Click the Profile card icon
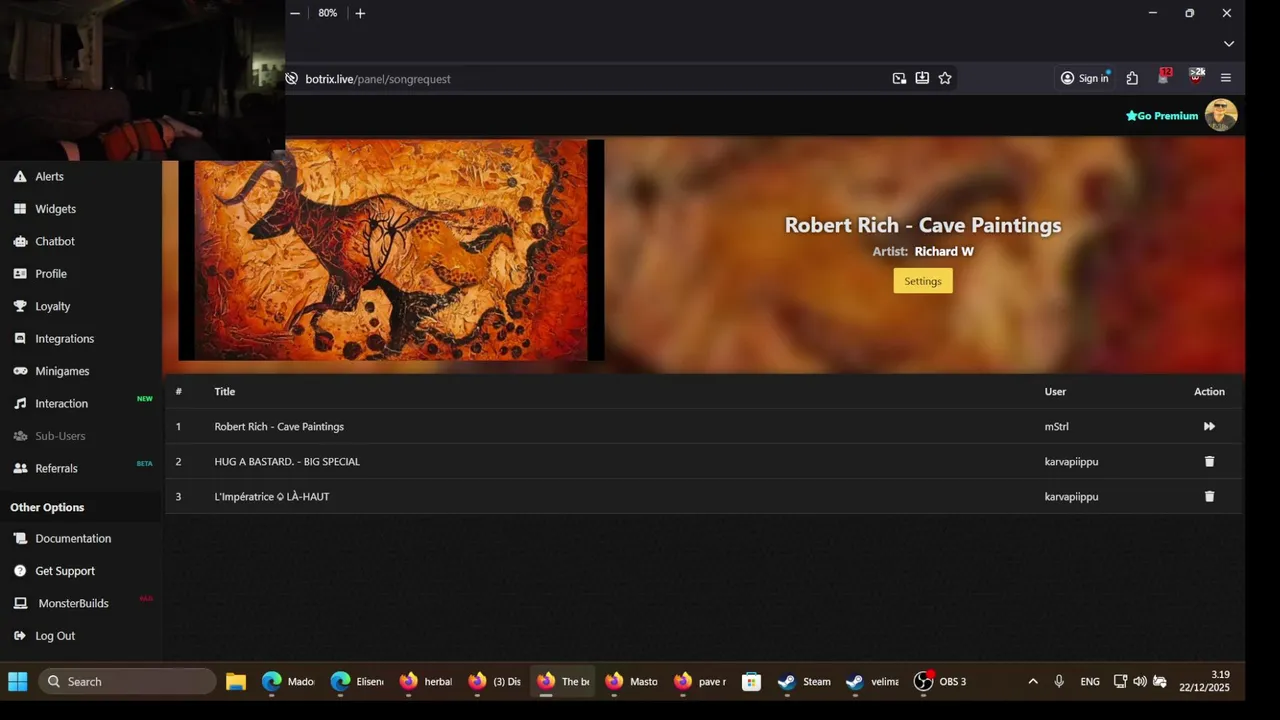The height and width of the screenshot is (720, 1280). click(x=20, y=274)
